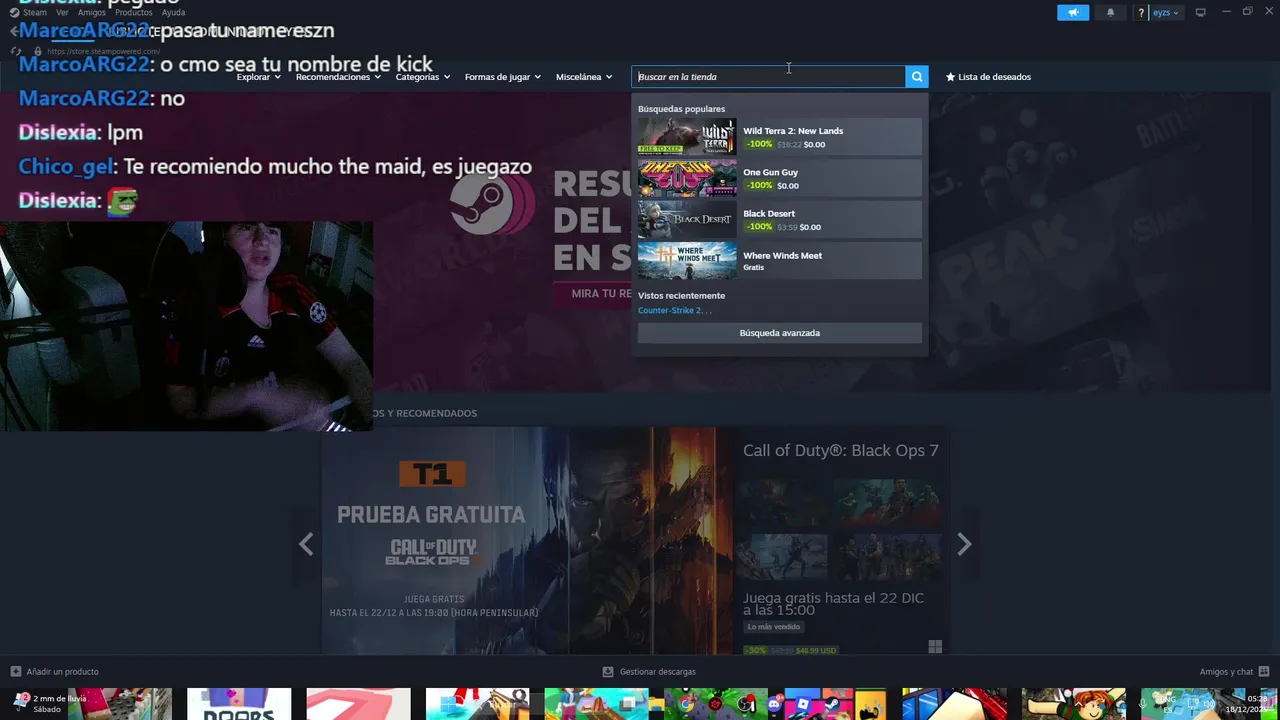1280x720 pixels.
Task: Click the store URL in address bar
Action: click(x=103, y=51)
